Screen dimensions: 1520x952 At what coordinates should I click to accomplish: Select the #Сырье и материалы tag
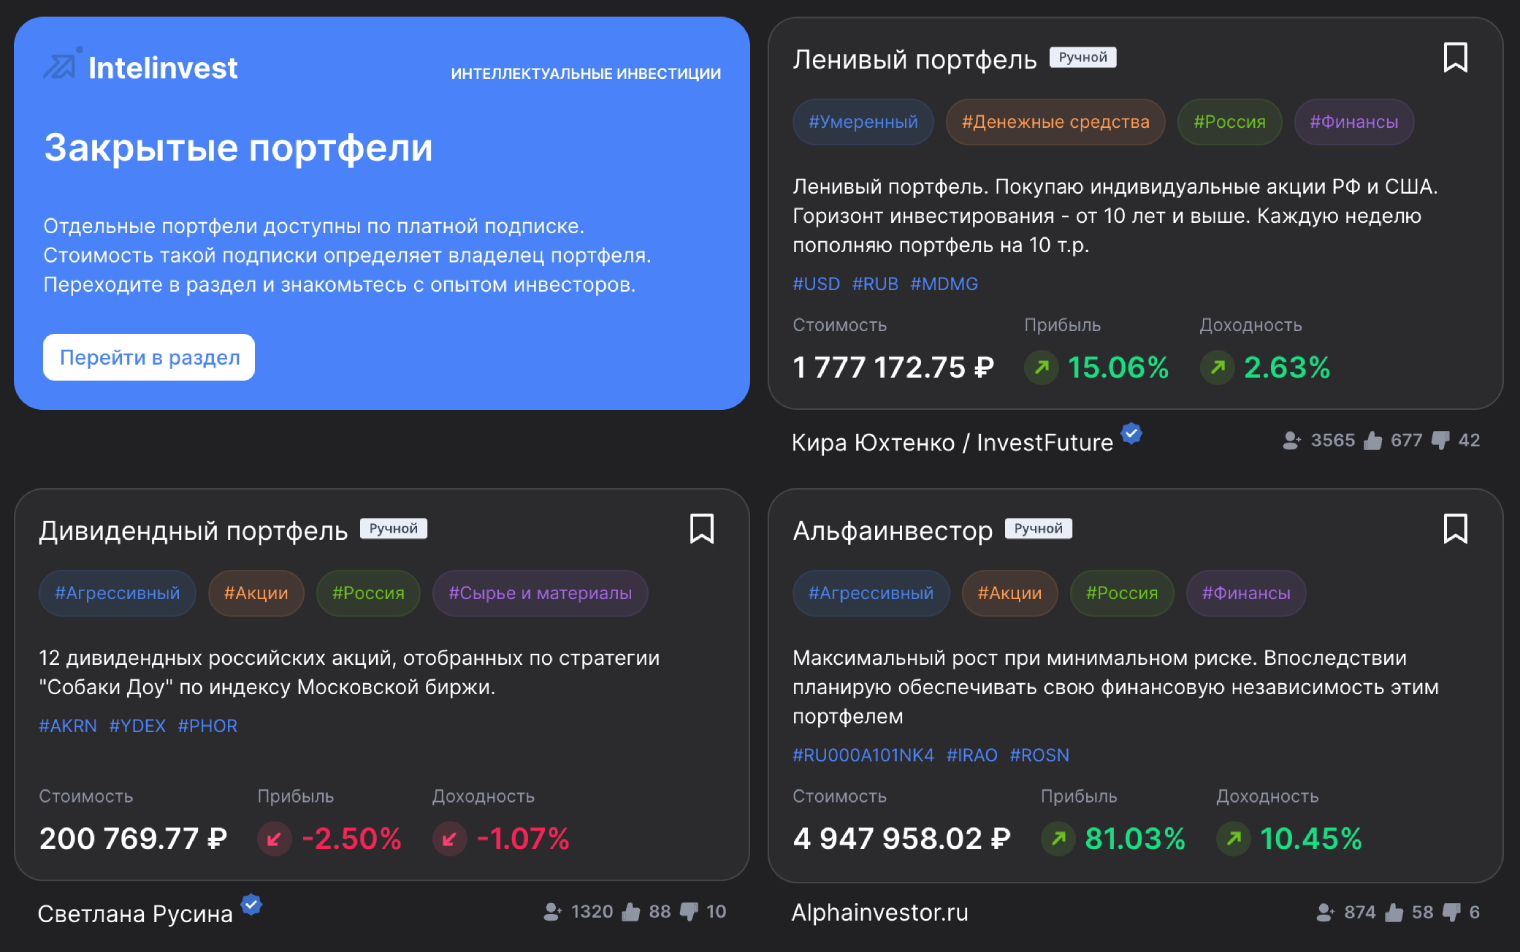coord(540,593)
